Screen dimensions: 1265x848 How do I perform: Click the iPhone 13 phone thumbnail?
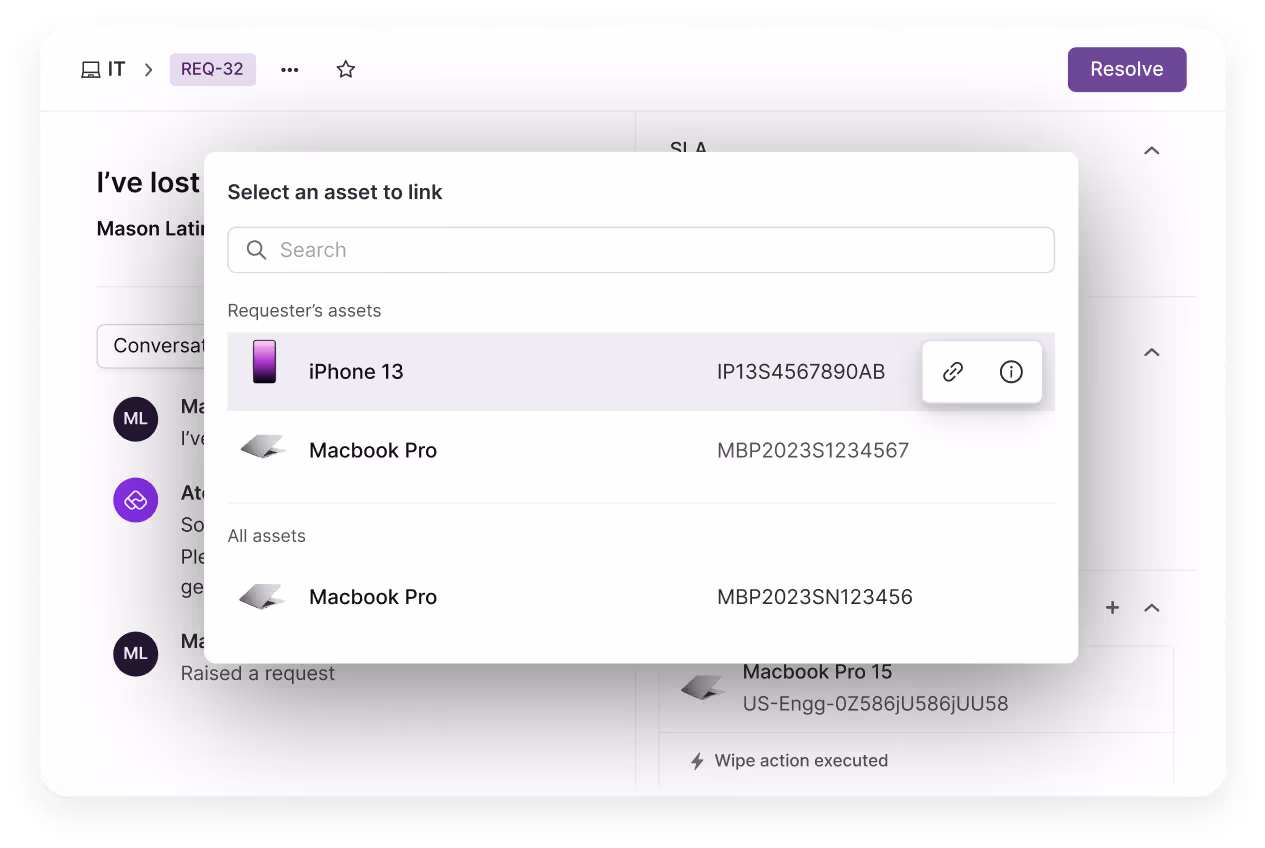point(264,361)
